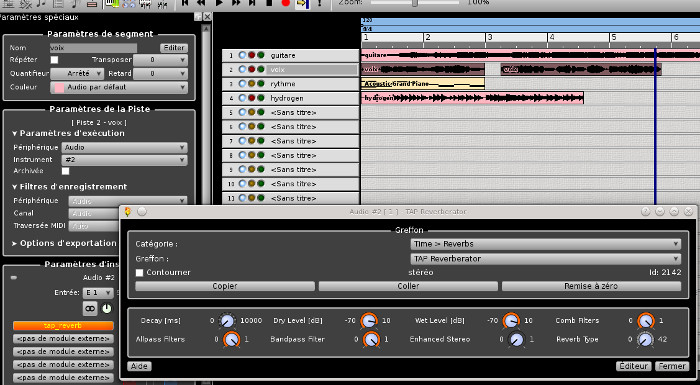Toggle the red record LED on guitare track

[x=251, y=55]
